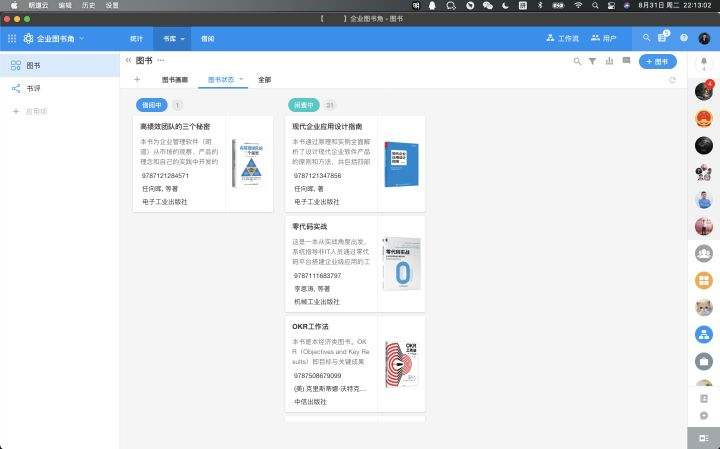Open the comments discussion icon
Viewport: 720px width, 449px height.
pos(626,61)
